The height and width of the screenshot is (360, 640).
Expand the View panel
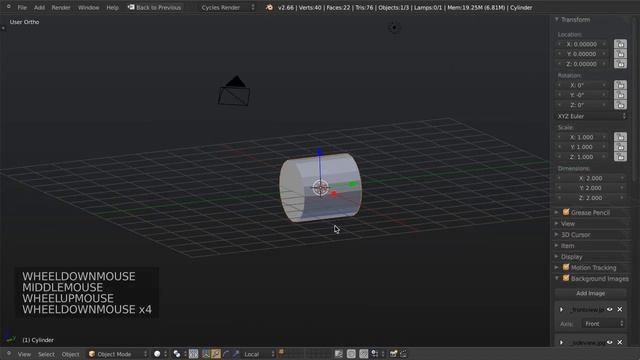tap(557, 223)
